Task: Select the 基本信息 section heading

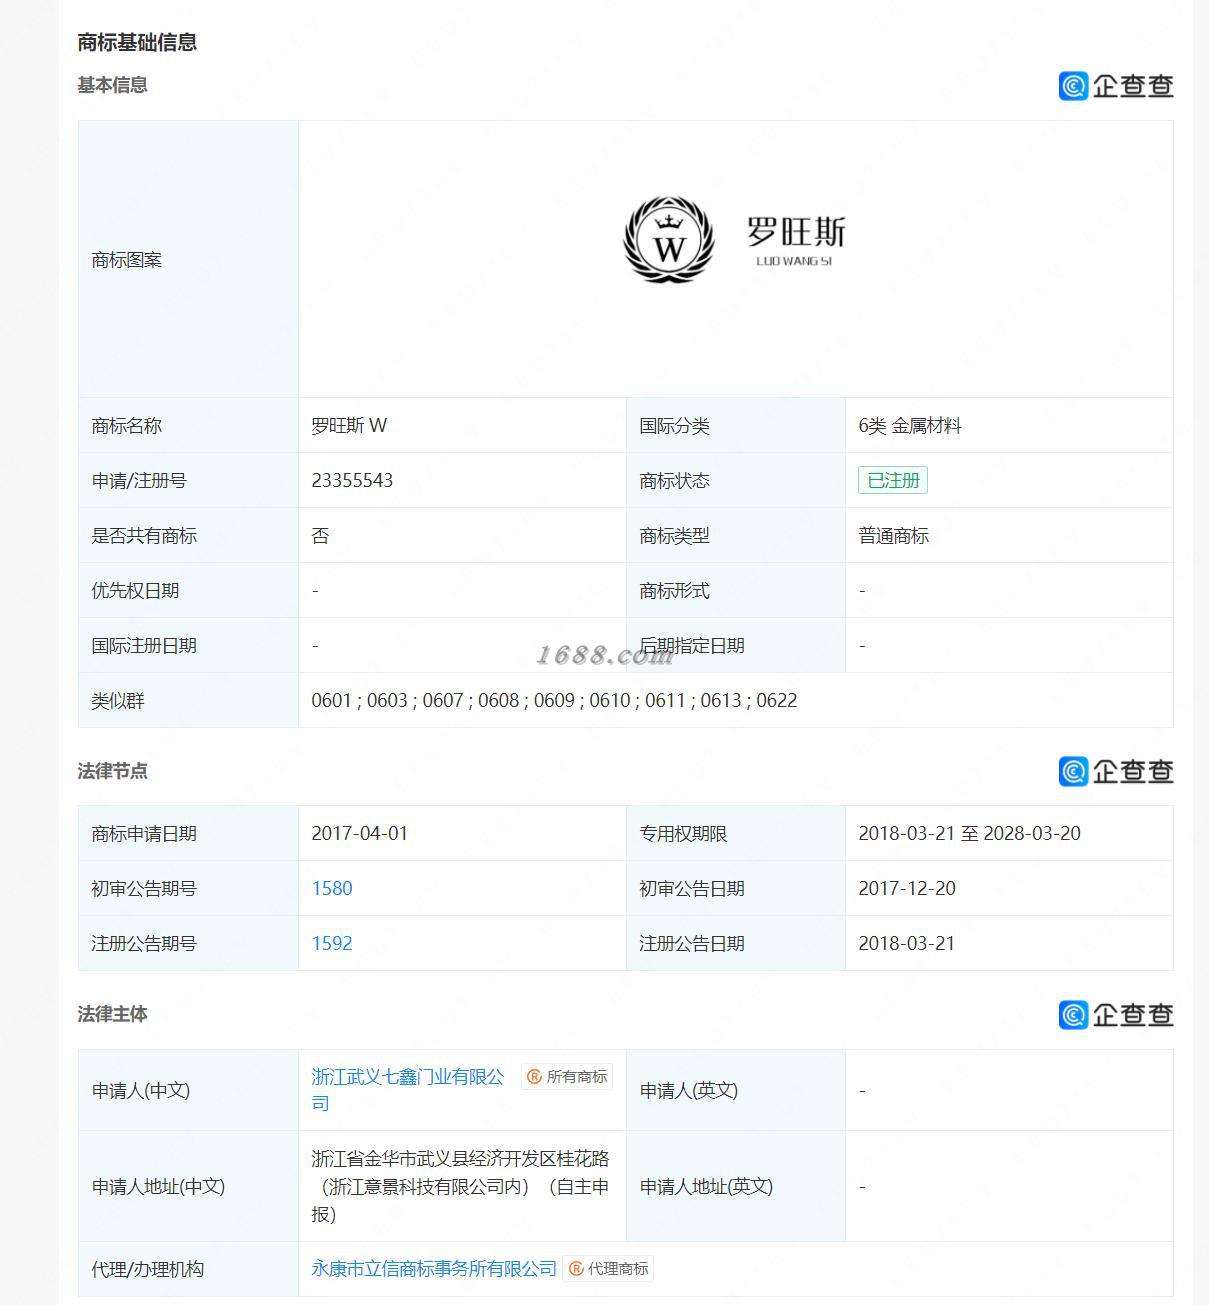Action: point(112,85)
